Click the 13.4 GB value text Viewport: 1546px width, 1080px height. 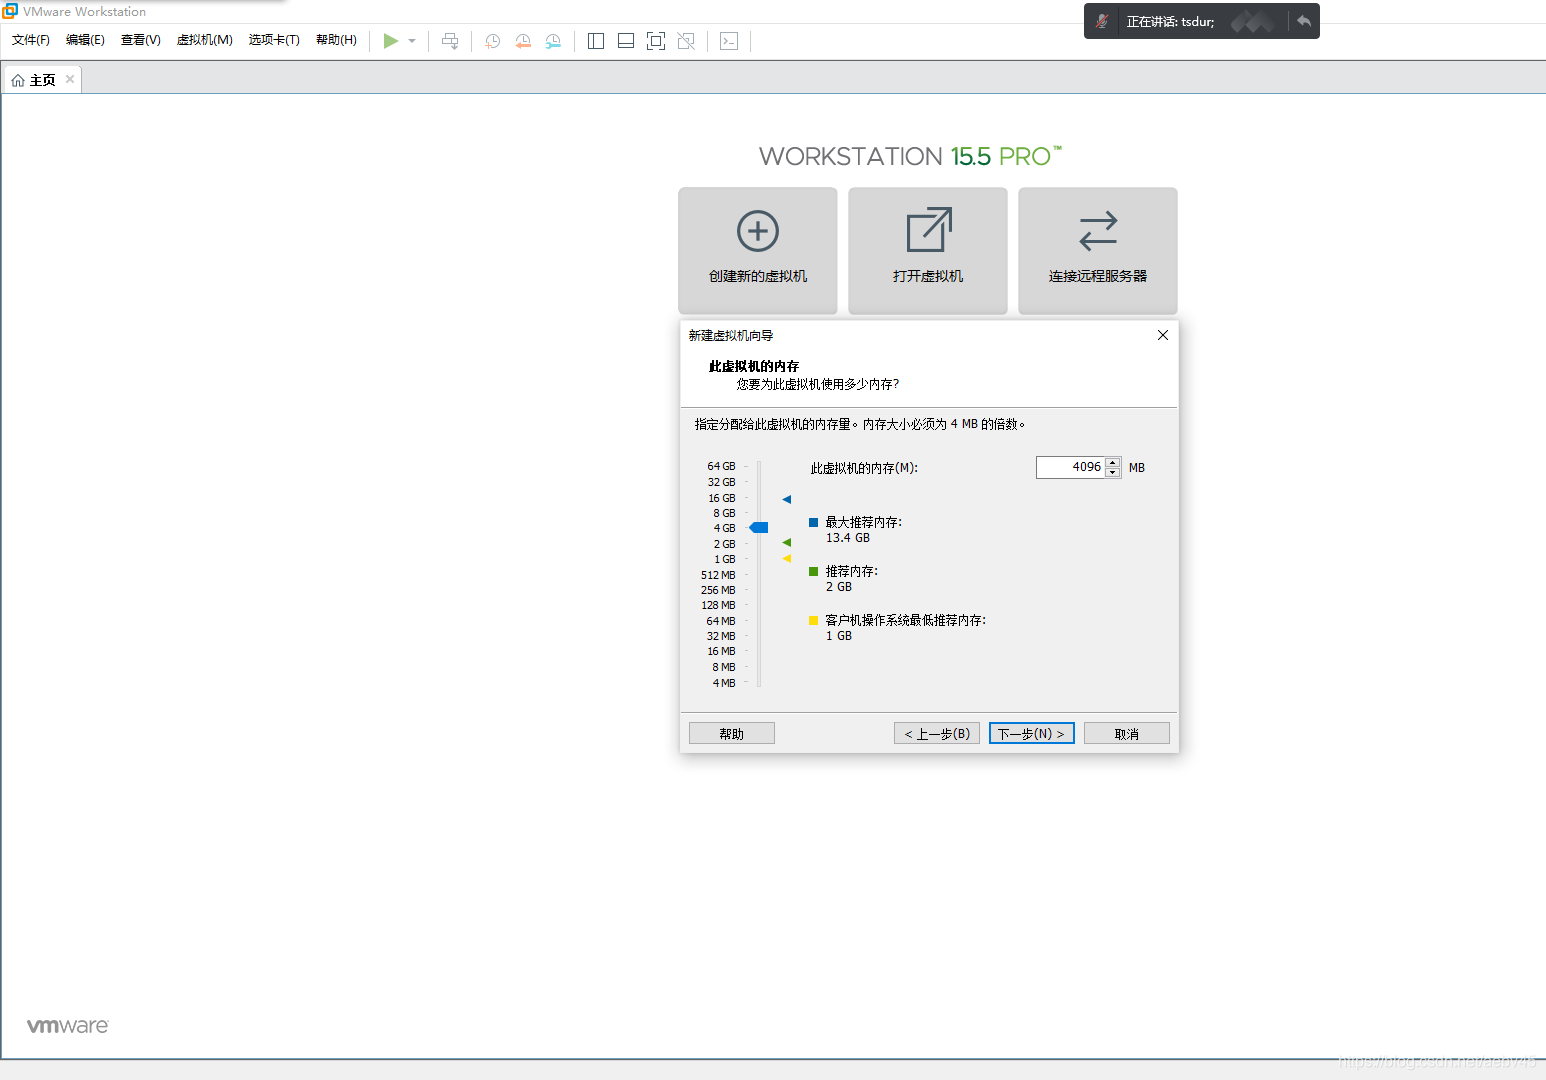(848, 538)
